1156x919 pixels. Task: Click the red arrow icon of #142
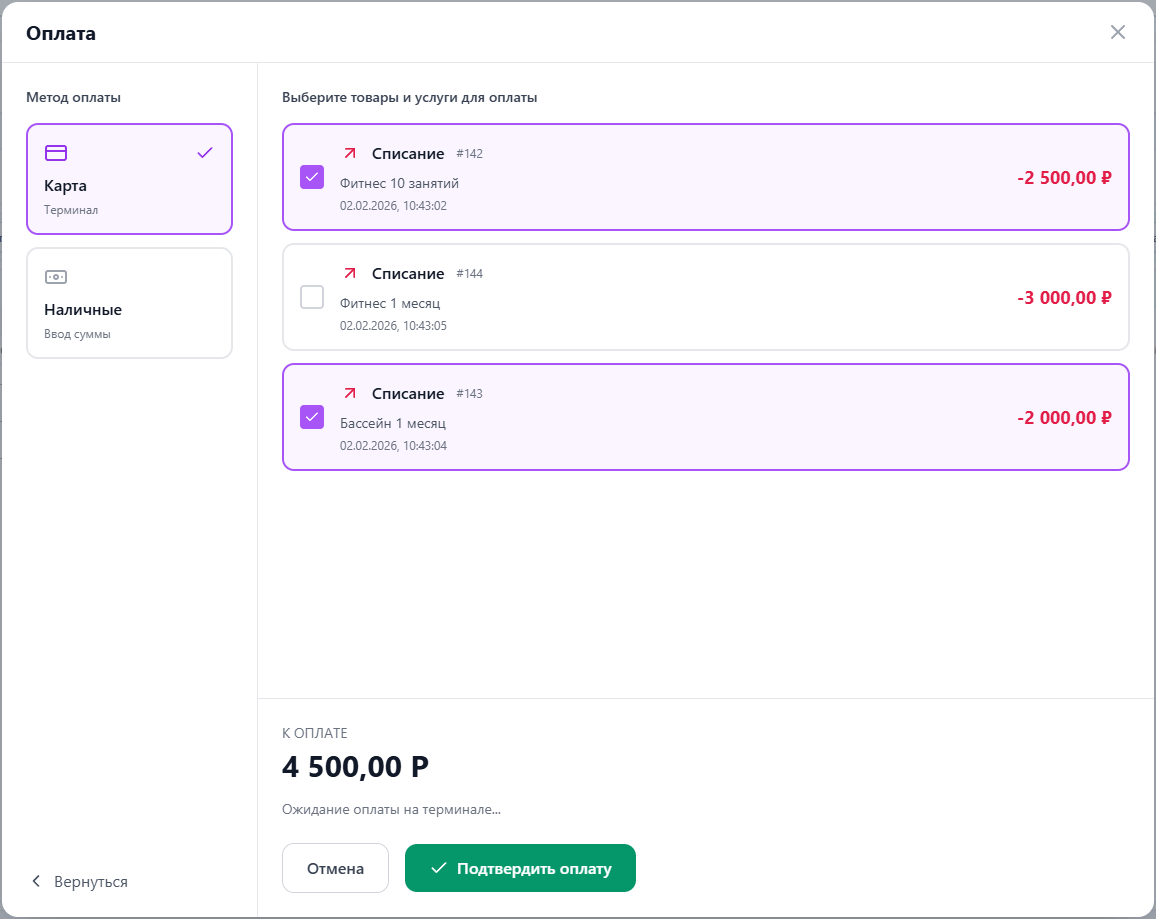point(350,153)
